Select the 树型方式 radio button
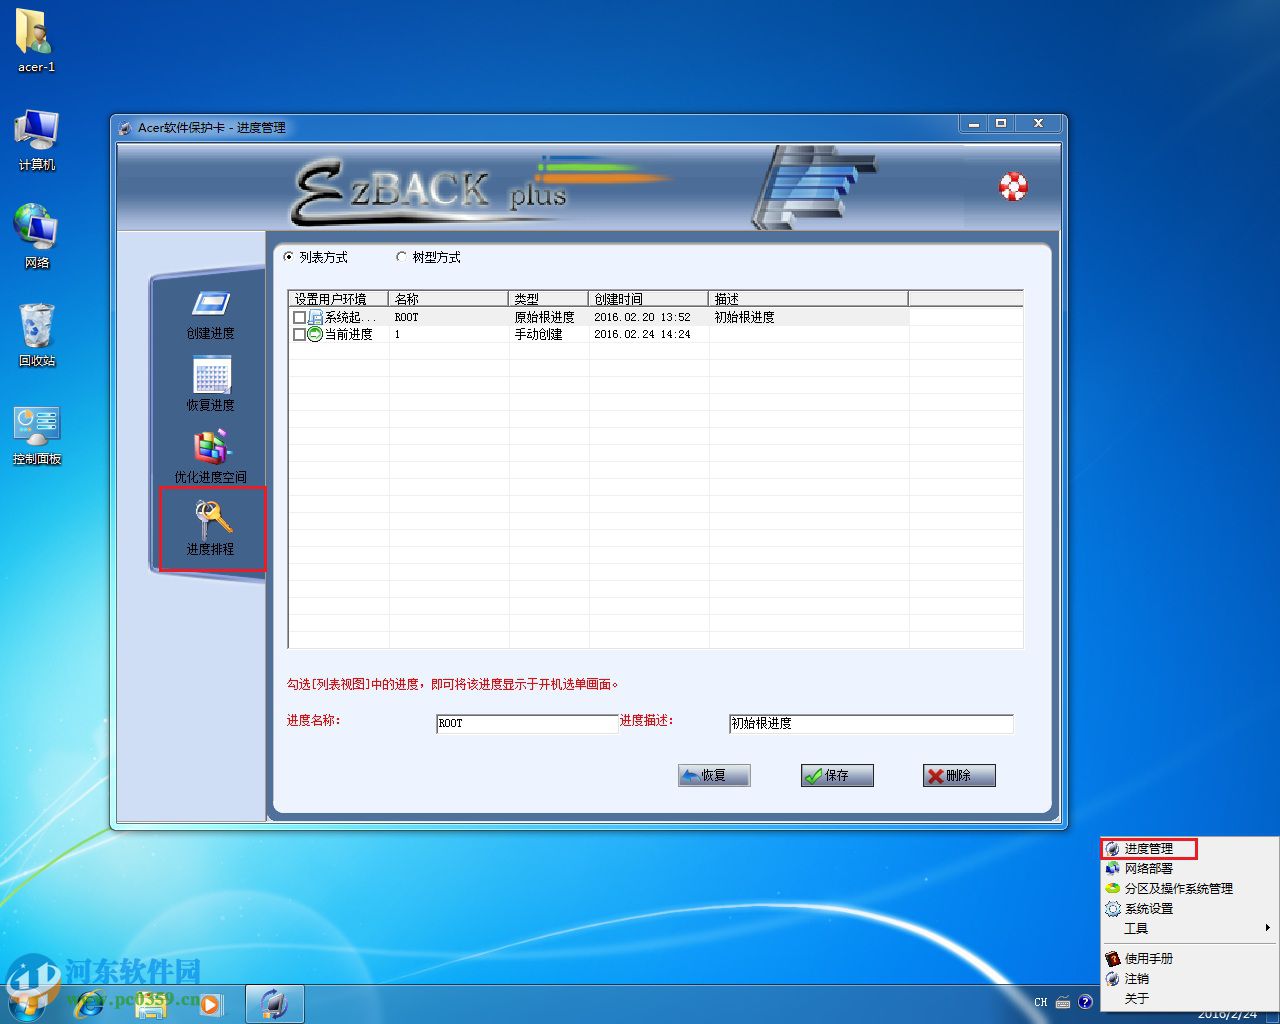This screenshot has width=1280, height=1024. pos(402,257)
